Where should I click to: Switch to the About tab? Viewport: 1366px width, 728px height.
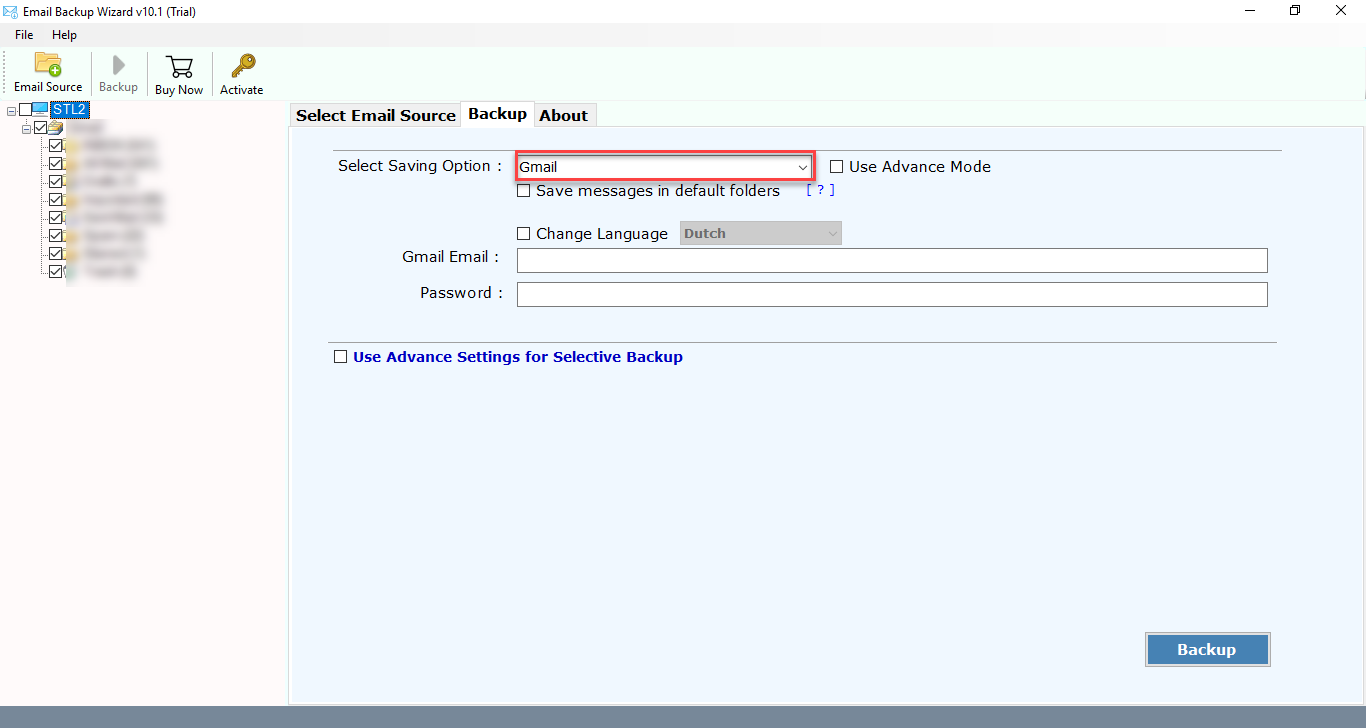(564, 114)
